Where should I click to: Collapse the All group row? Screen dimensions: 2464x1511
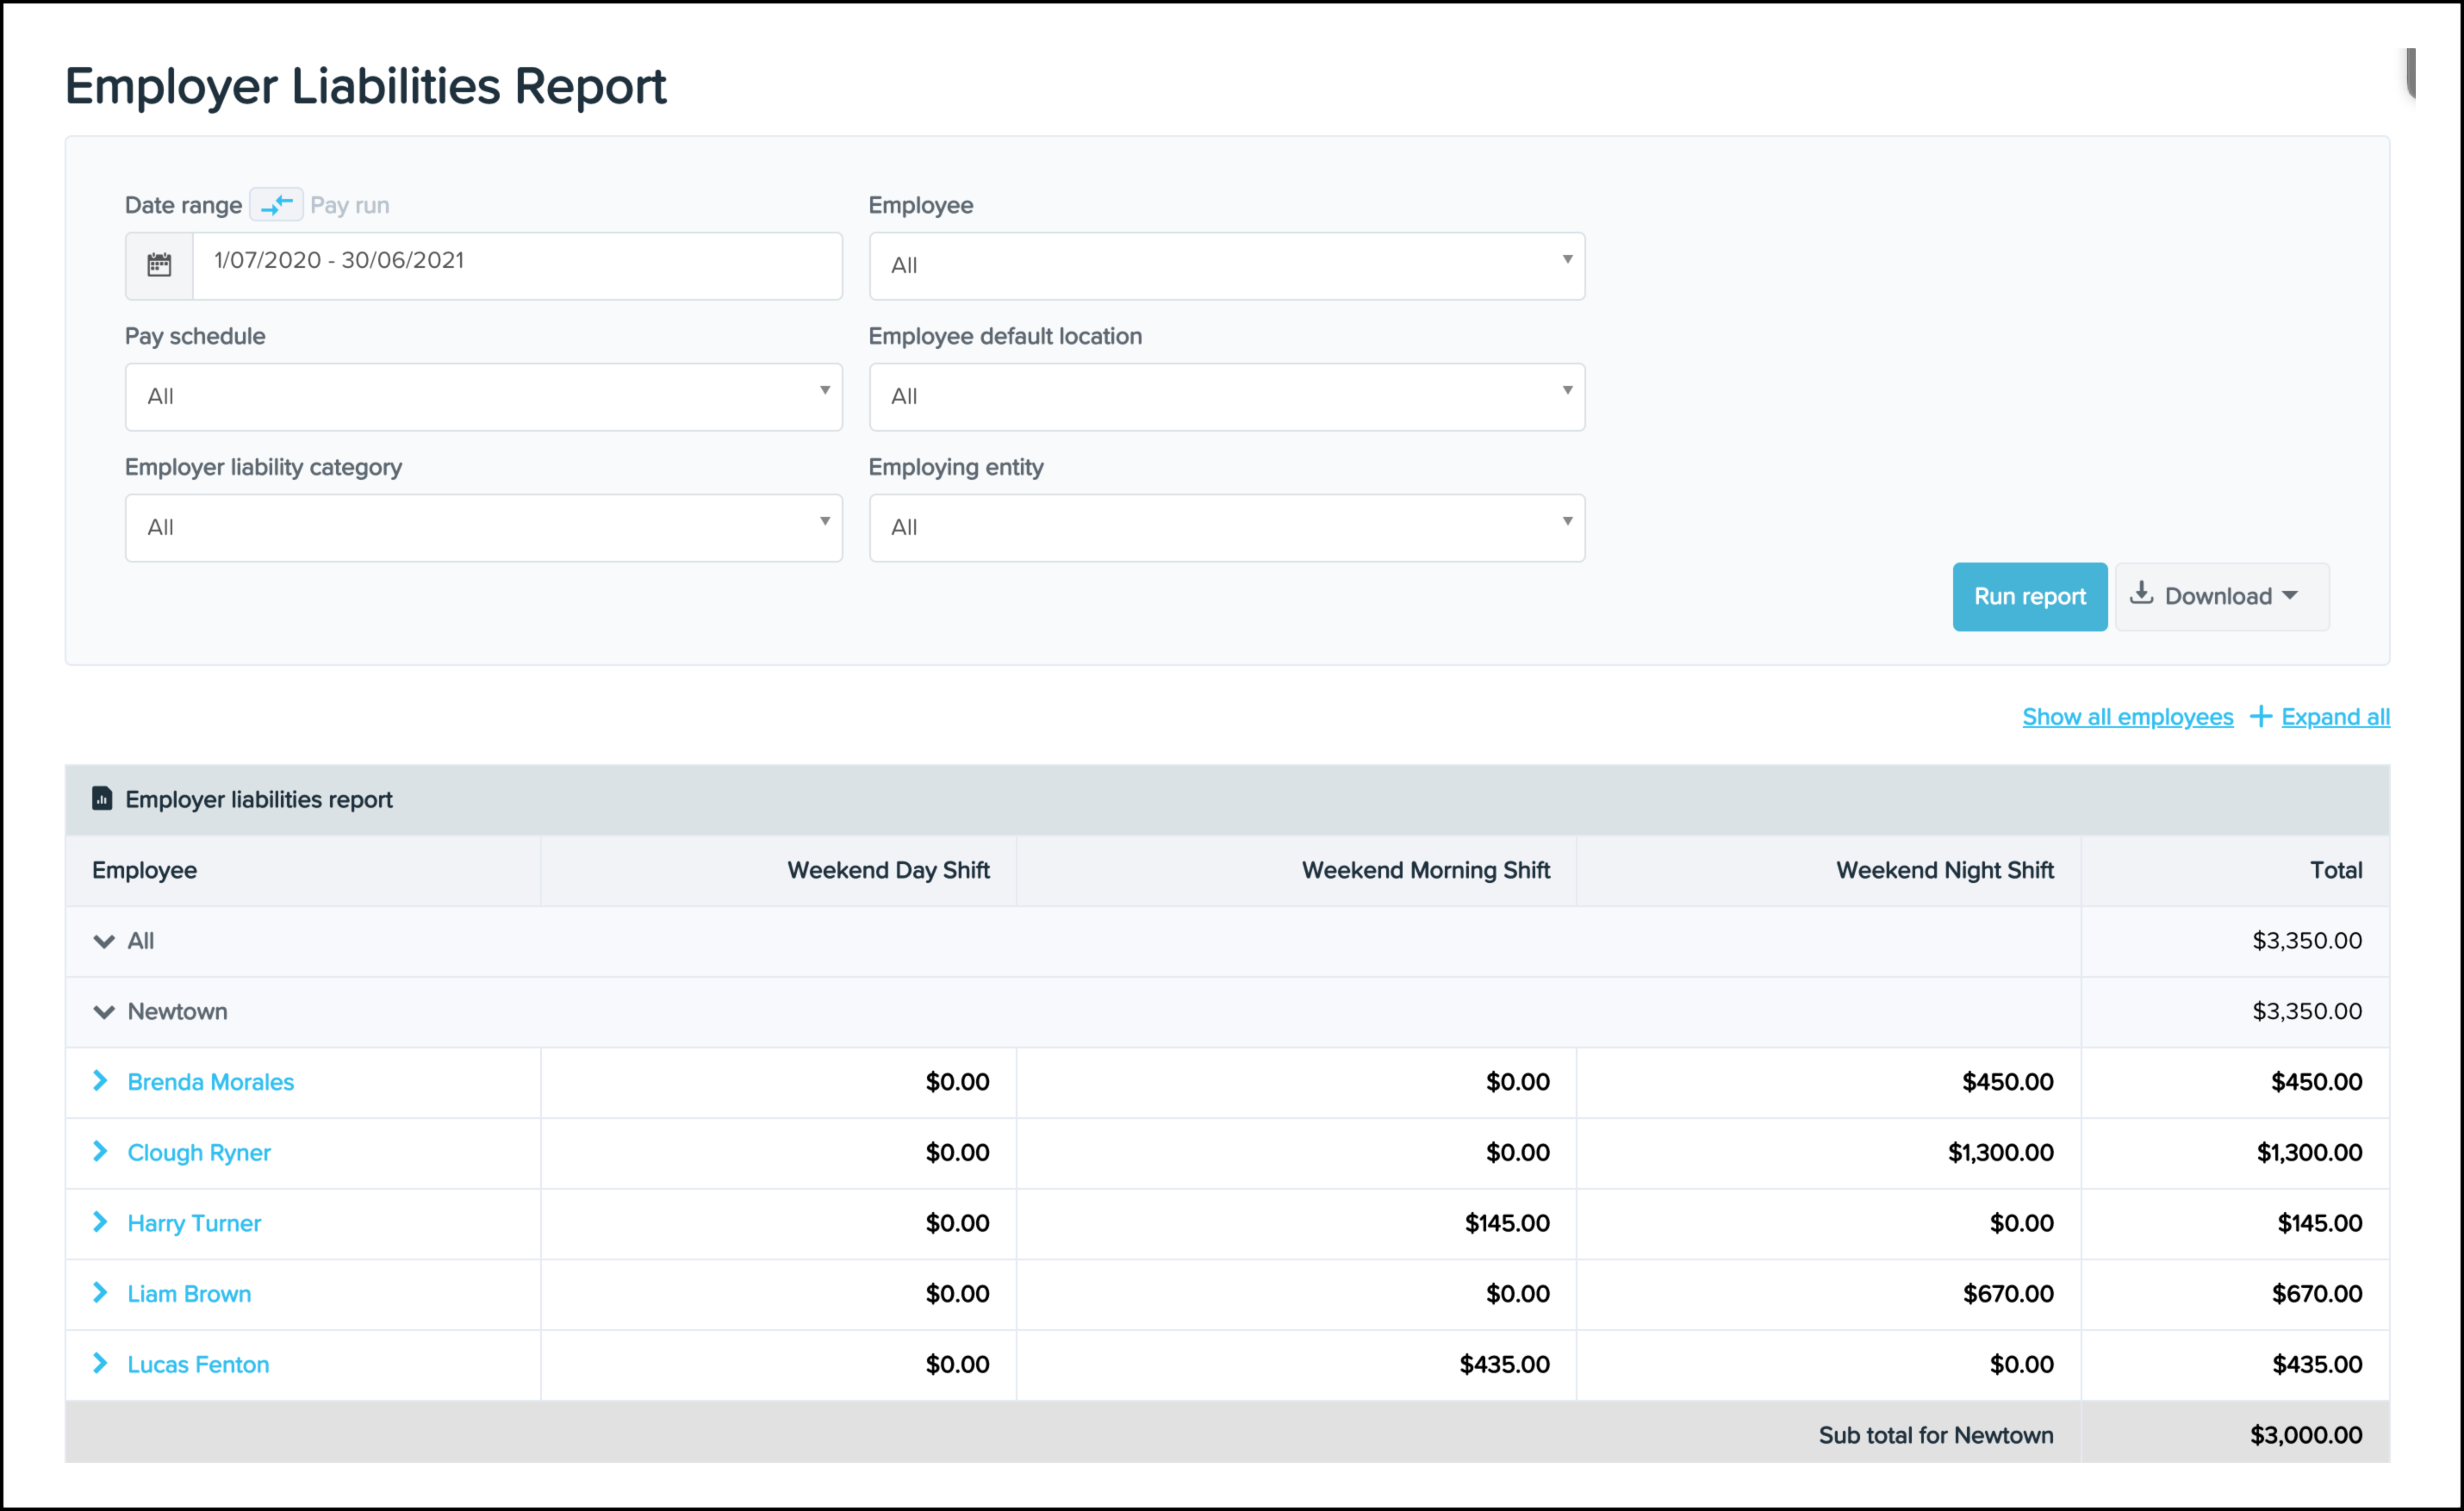103,941
